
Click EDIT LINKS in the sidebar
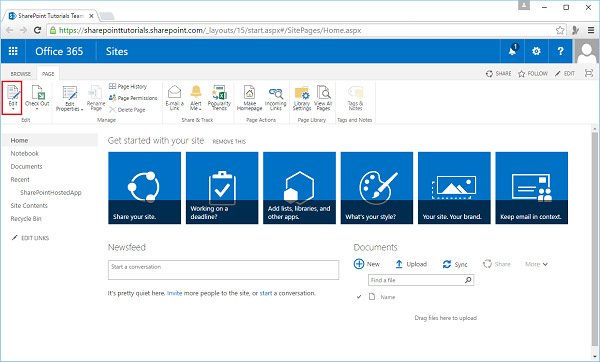coord(31,238)
